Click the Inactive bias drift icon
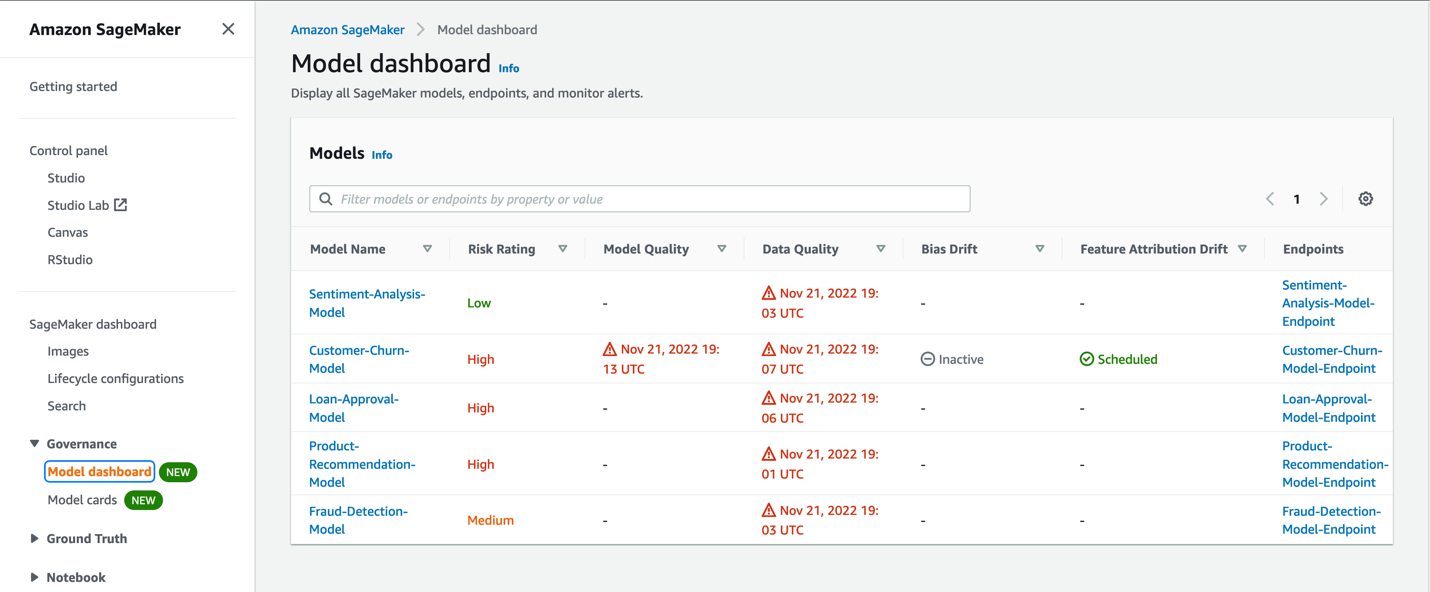Viewport: 1430px width, 592px height. pos(928,359)
